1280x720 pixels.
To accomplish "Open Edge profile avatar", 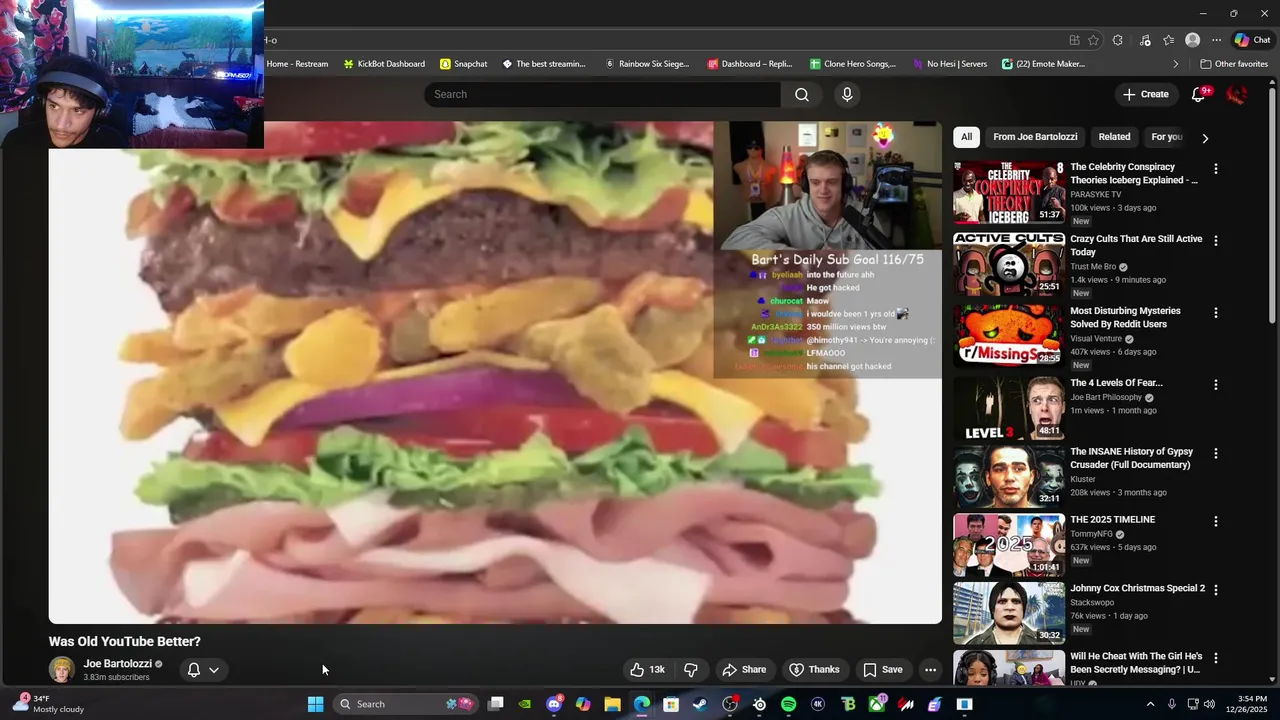I will (1192, 40).
